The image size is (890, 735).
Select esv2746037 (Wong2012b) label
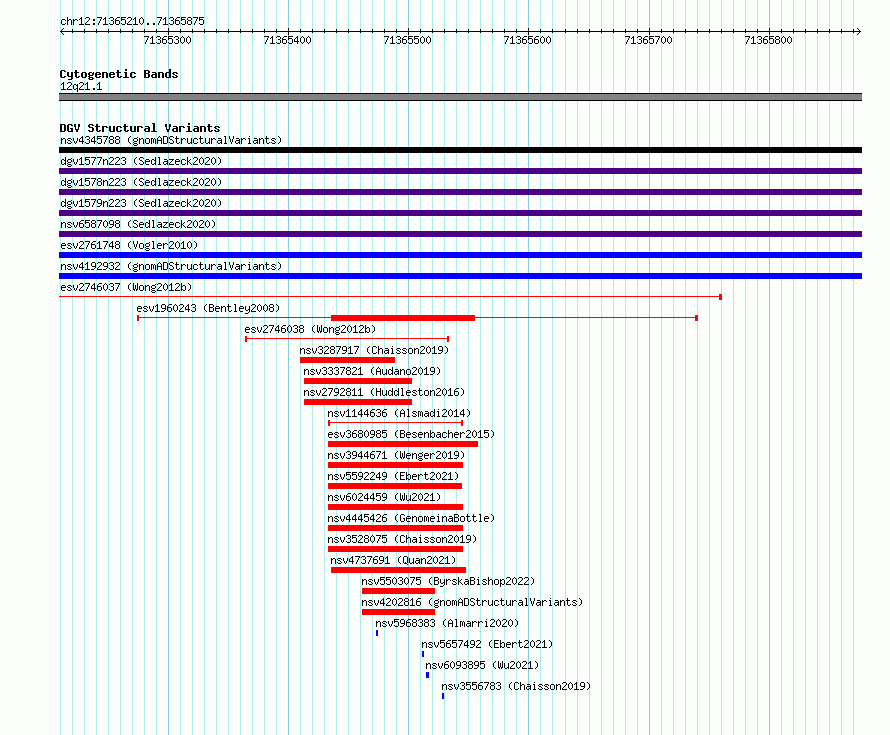[126, 287]
